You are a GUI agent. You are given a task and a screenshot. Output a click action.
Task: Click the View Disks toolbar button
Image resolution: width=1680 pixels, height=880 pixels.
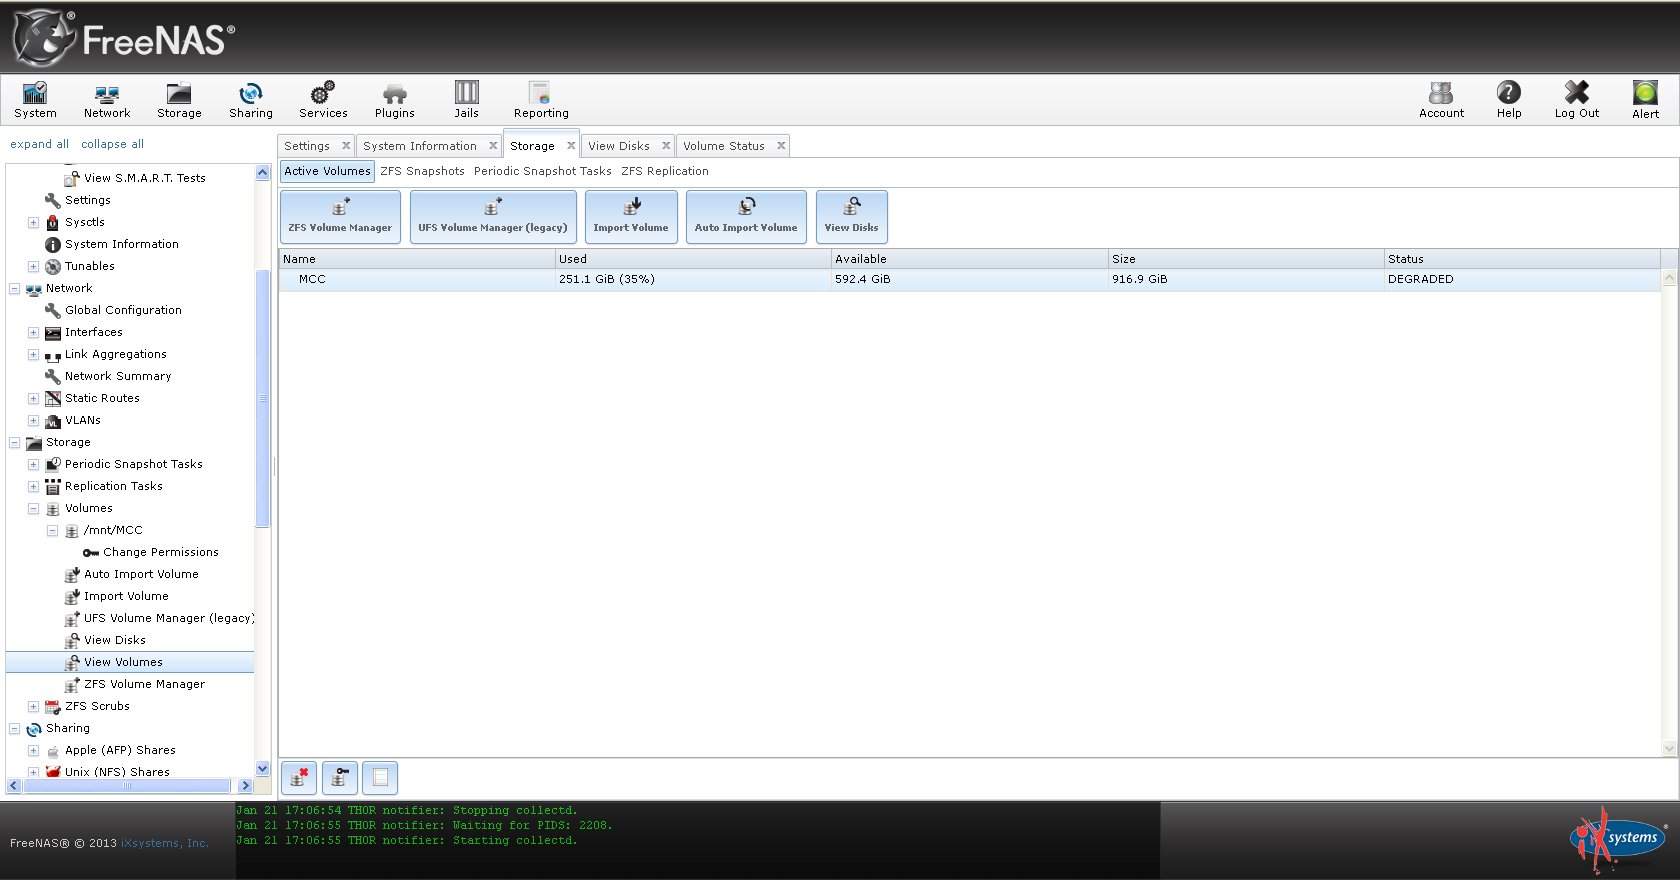point(852,217)
